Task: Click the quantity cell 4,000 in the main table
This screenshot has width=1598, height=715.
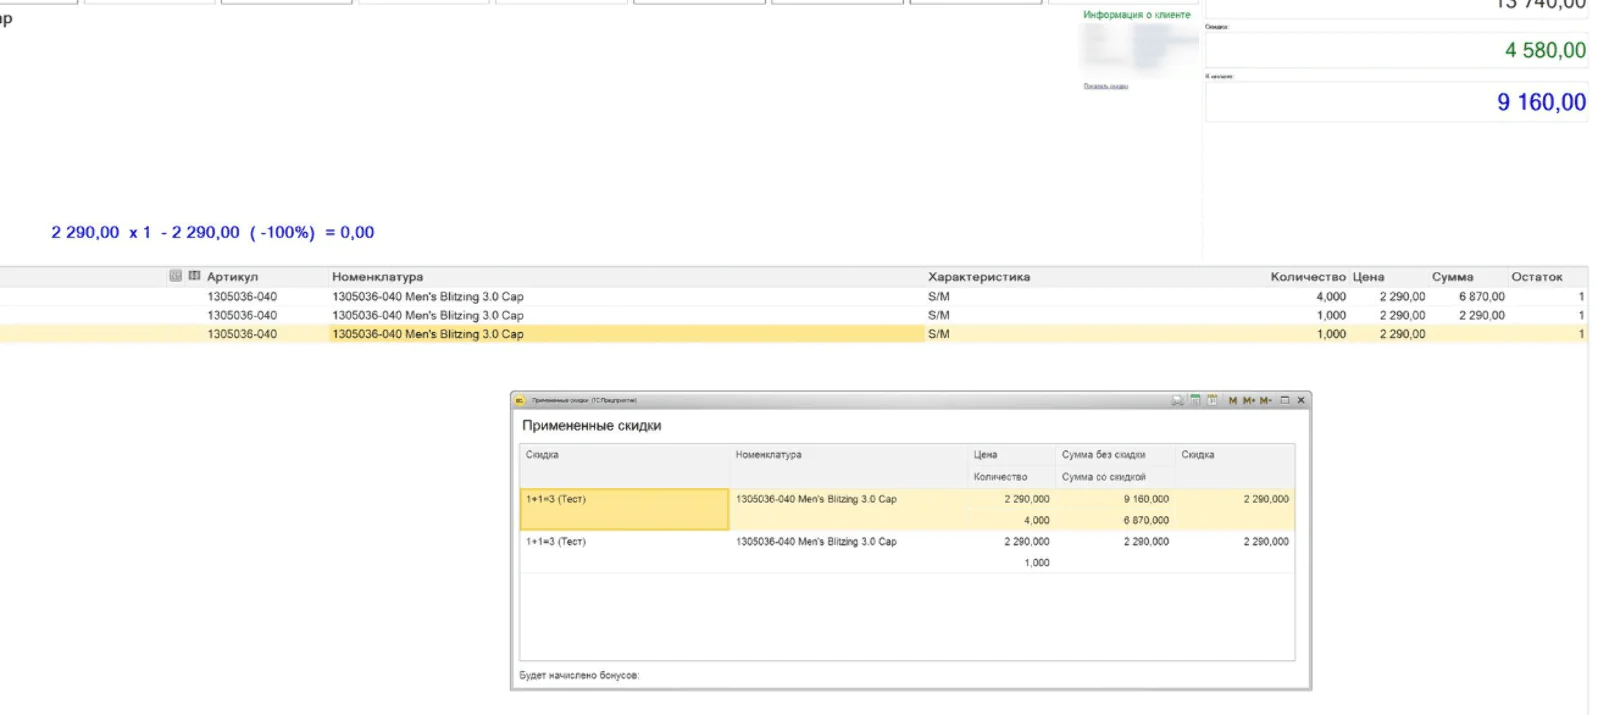Action: tap(1331, 297)
